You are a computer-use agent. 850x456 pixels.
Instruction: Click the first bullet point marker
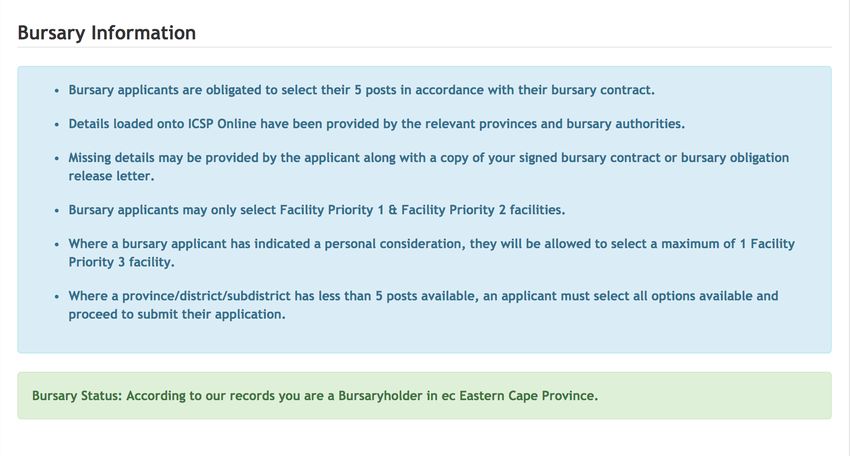click(57, 91)
